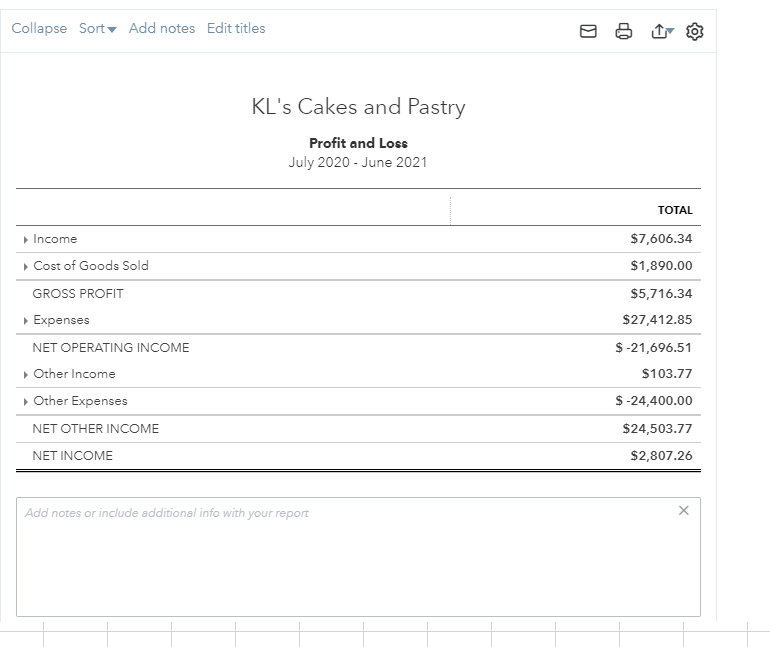Click the KL's Cakes and Pastry title

point(358,107)
